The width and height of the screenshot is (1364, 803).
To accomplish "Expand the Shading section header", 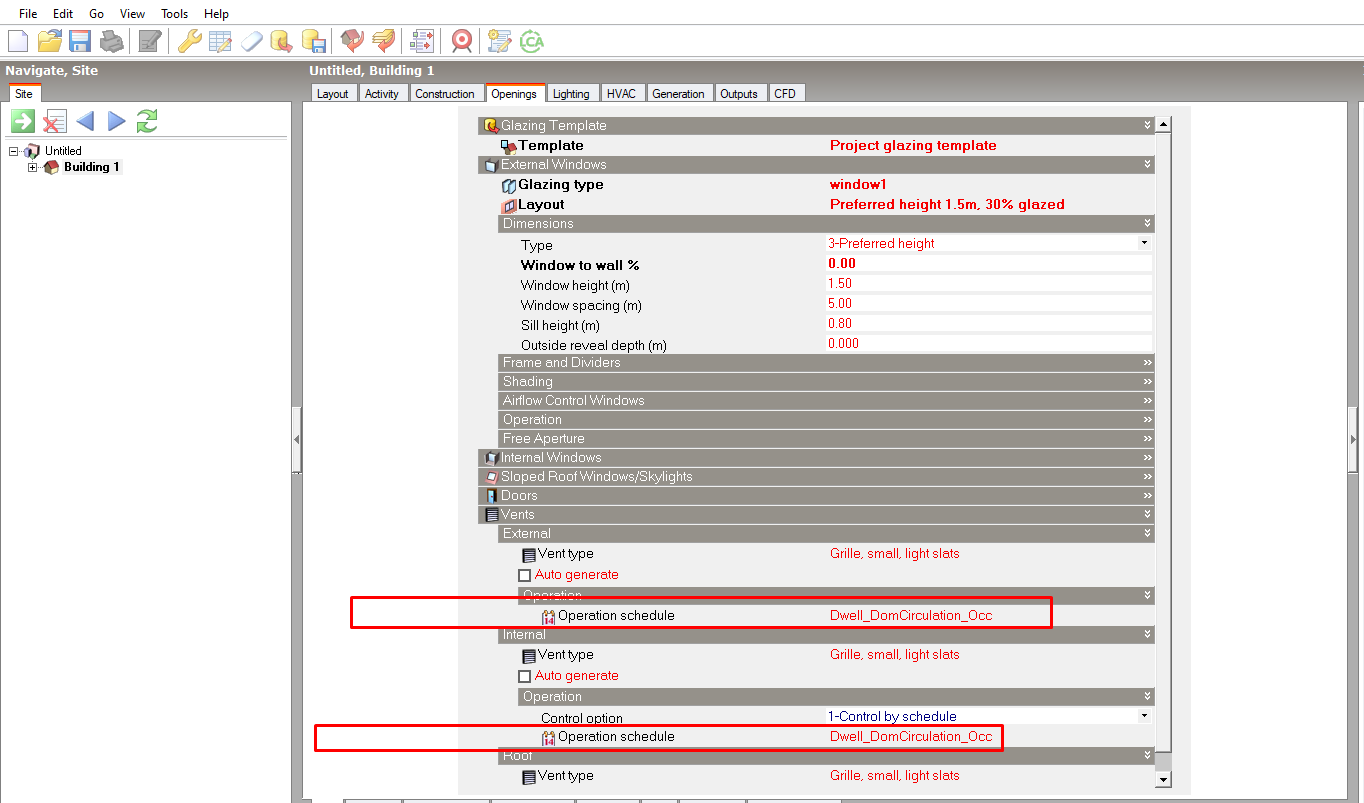I will click(826, 381).
